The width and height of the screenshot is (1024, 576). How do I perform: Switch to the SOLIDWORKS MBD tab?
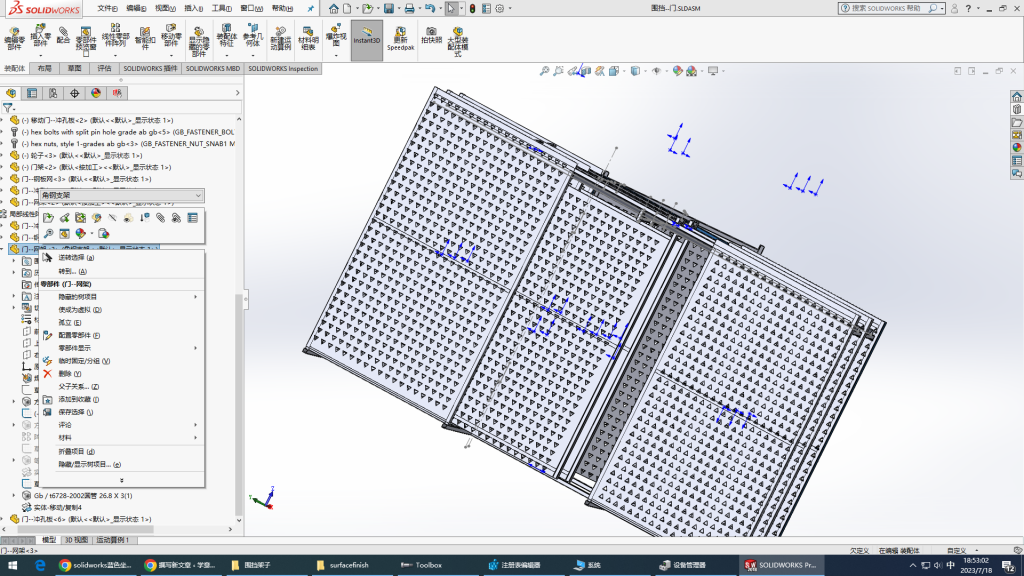[212, 69]
